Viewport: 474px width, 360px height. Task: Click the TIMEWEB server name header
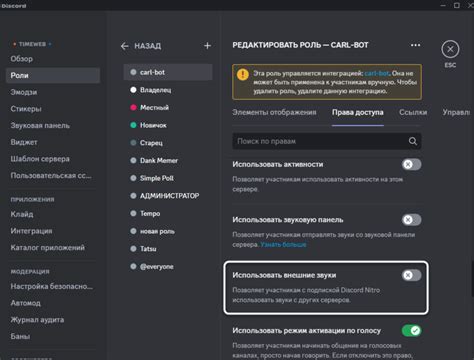coord(32,44)
